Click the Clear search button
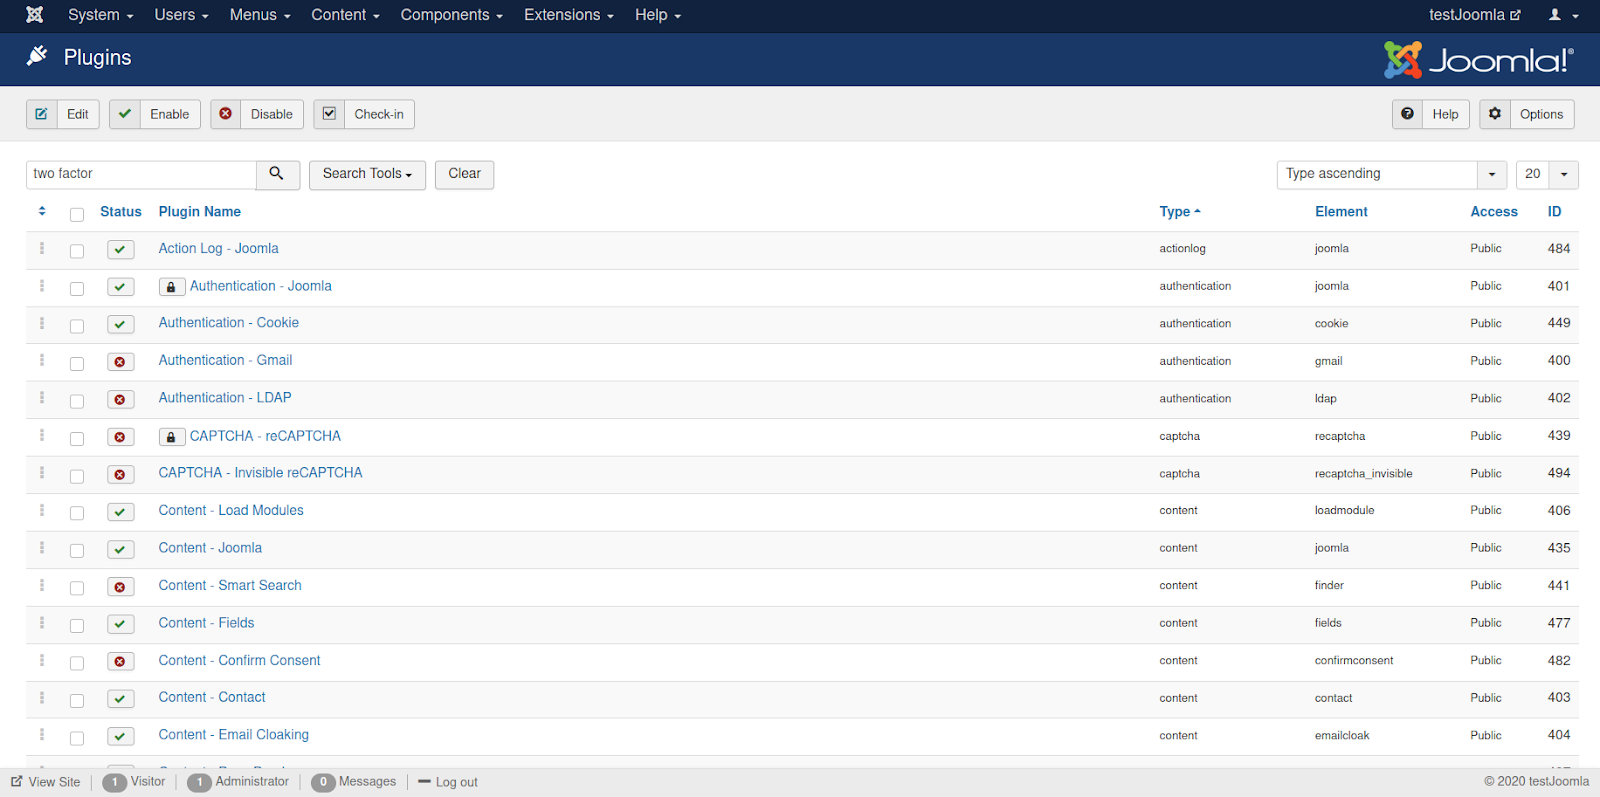The image size is (1600, 797). click(x=464, y=174)
